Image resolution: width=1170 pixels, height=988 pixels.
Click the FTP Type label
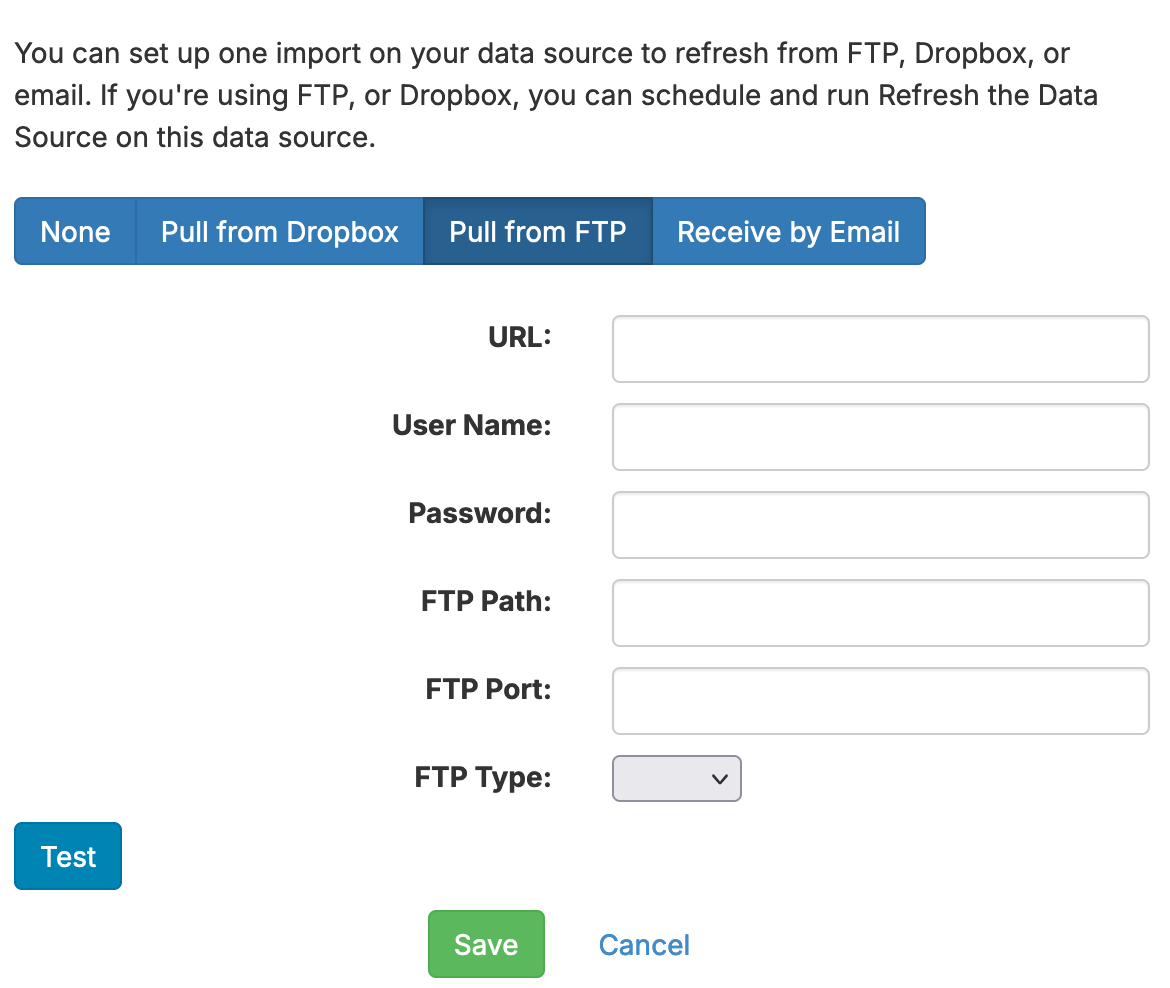coord(483,778)
